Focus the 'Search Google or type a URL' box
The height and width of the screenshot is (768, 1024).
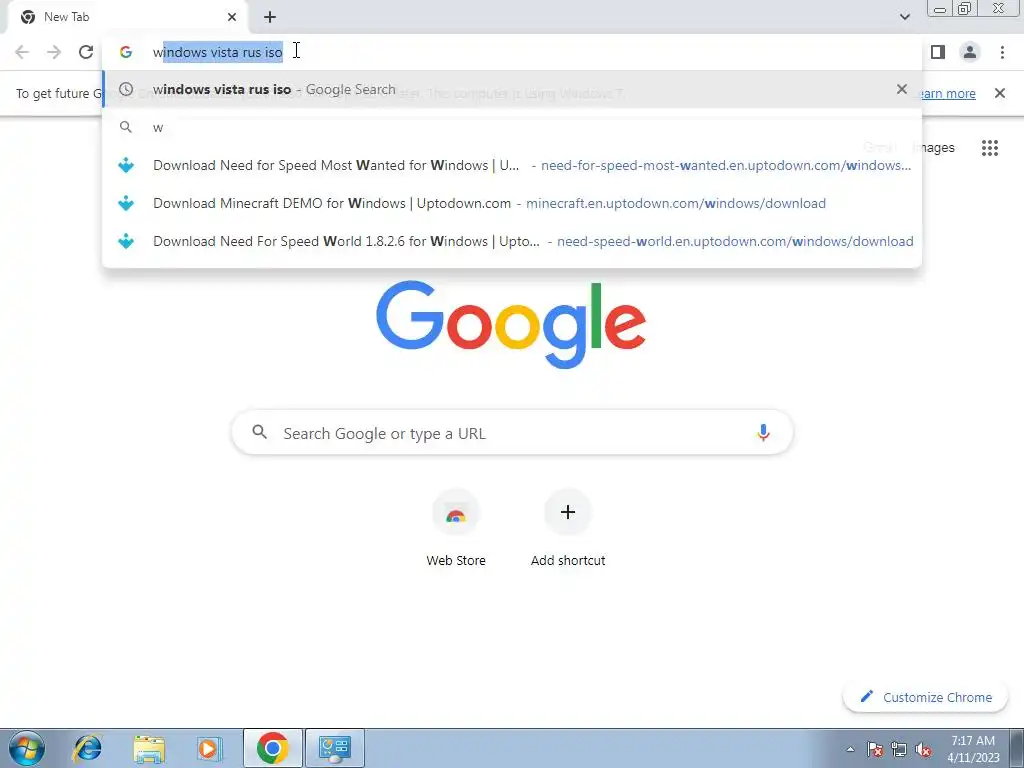click(x=513, y=432)
